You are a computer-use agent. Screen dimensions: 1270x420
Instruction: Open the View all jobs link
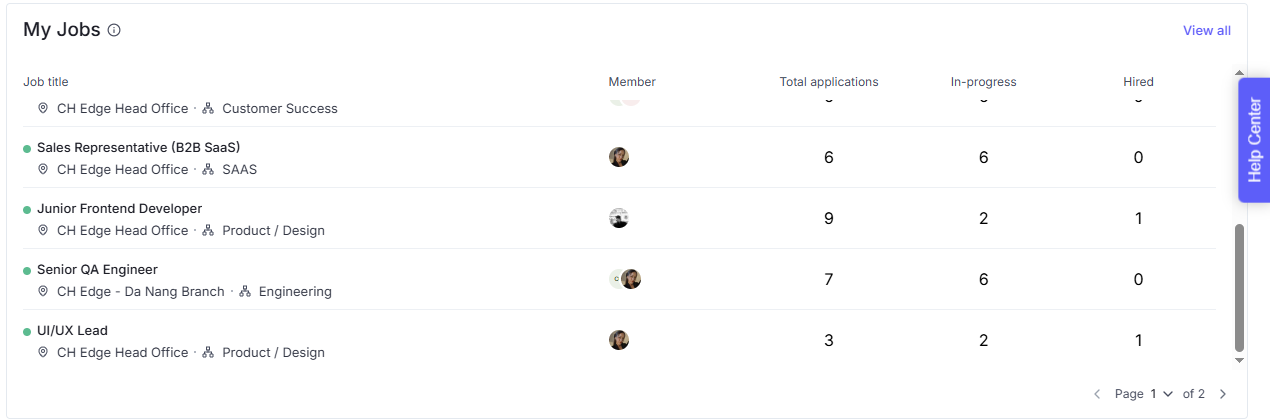point(1206,30)
